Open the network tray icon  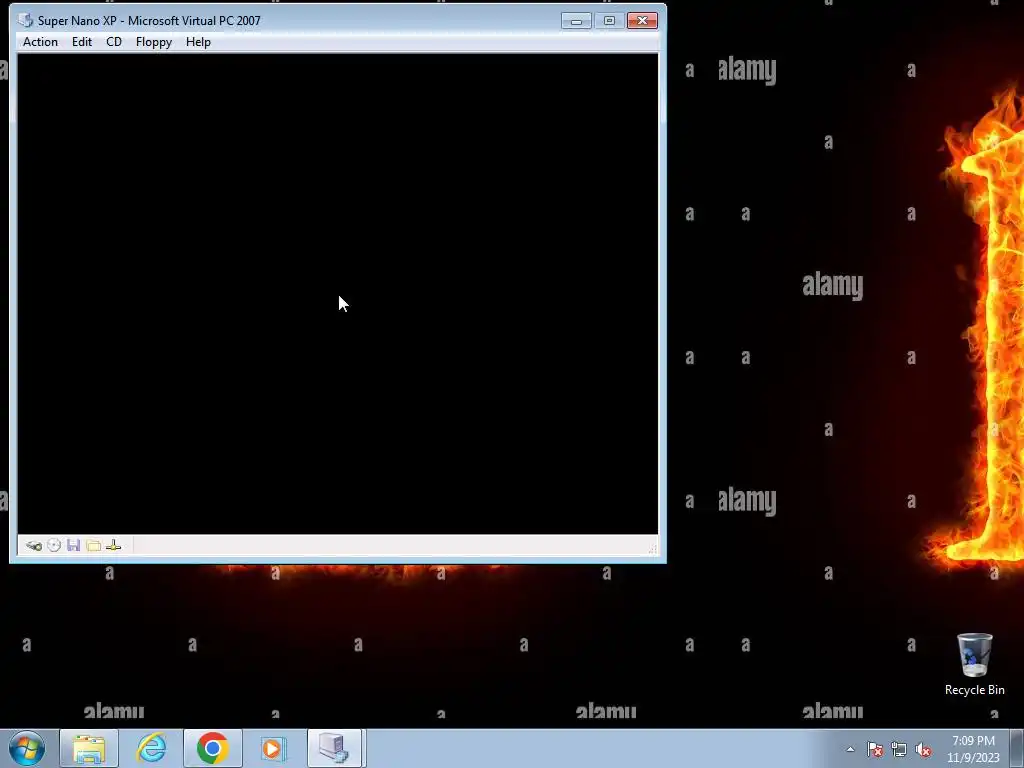pyautogui.click(x=899, y=749)
